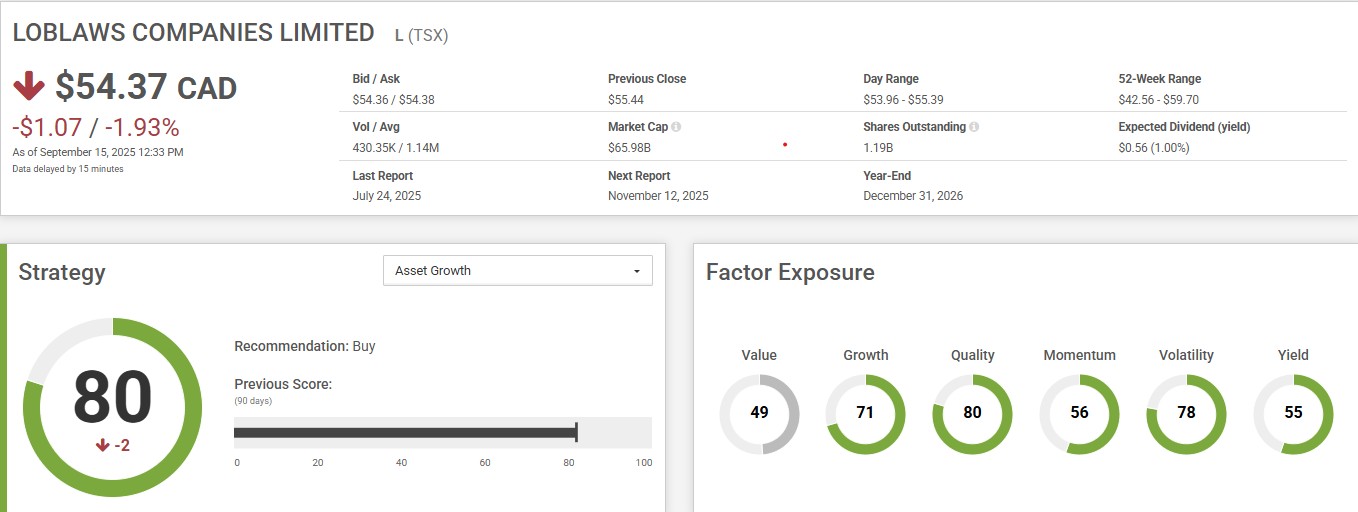This screenshot has height=512, width=1358.
Task: Click the Momentum factor gauge showing 56
Action: tap(1079, 414)
